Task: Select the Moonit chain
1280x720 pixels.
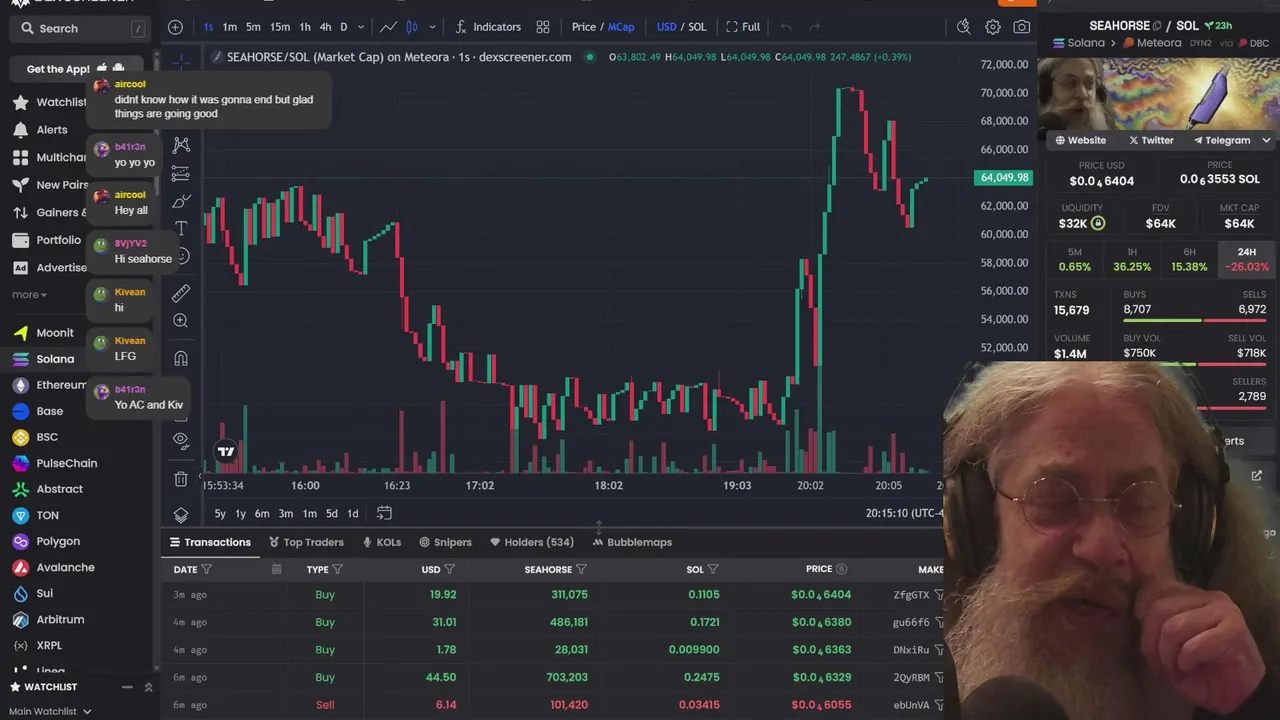Action: (43, 333)
